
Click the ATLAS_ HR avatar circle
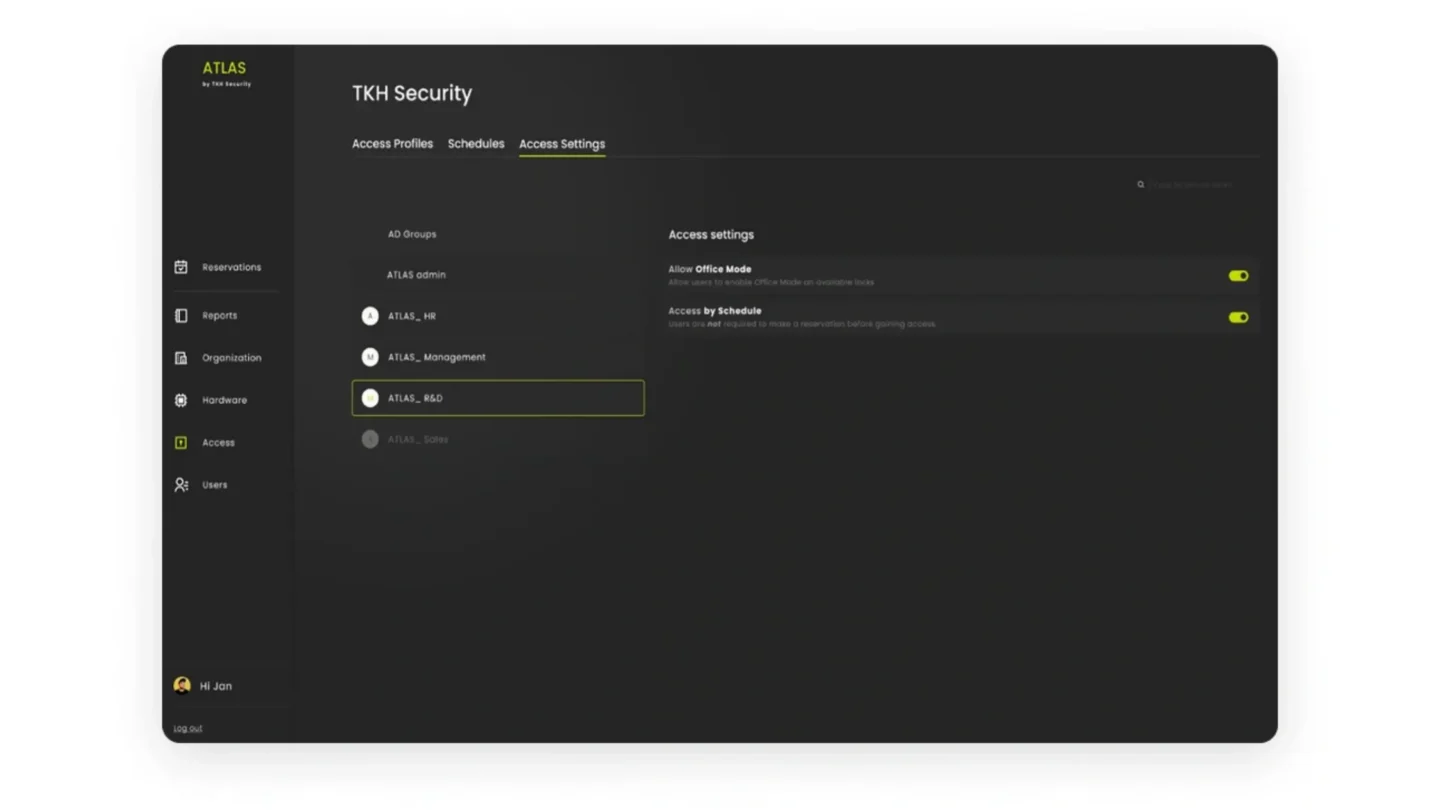click(370, 316)
